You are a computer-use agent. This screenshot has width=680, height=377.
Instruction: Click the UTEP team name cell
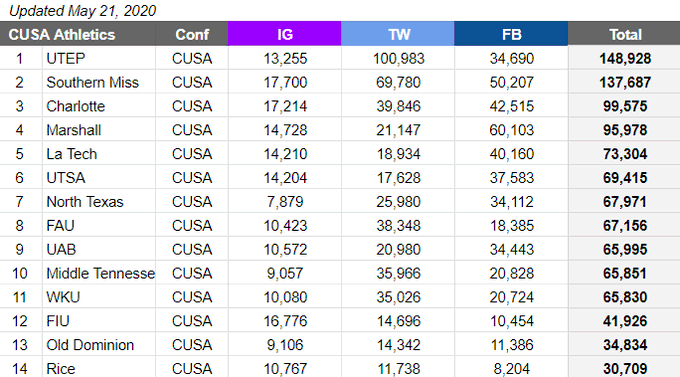[x=99, y=58]
